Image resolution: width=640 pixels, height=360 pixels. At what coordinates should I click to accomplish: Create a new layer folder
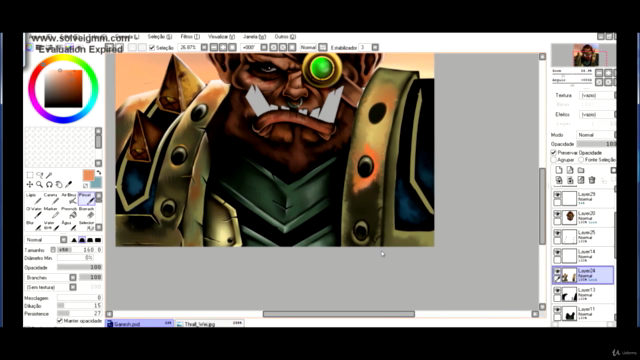pos(581,170)
